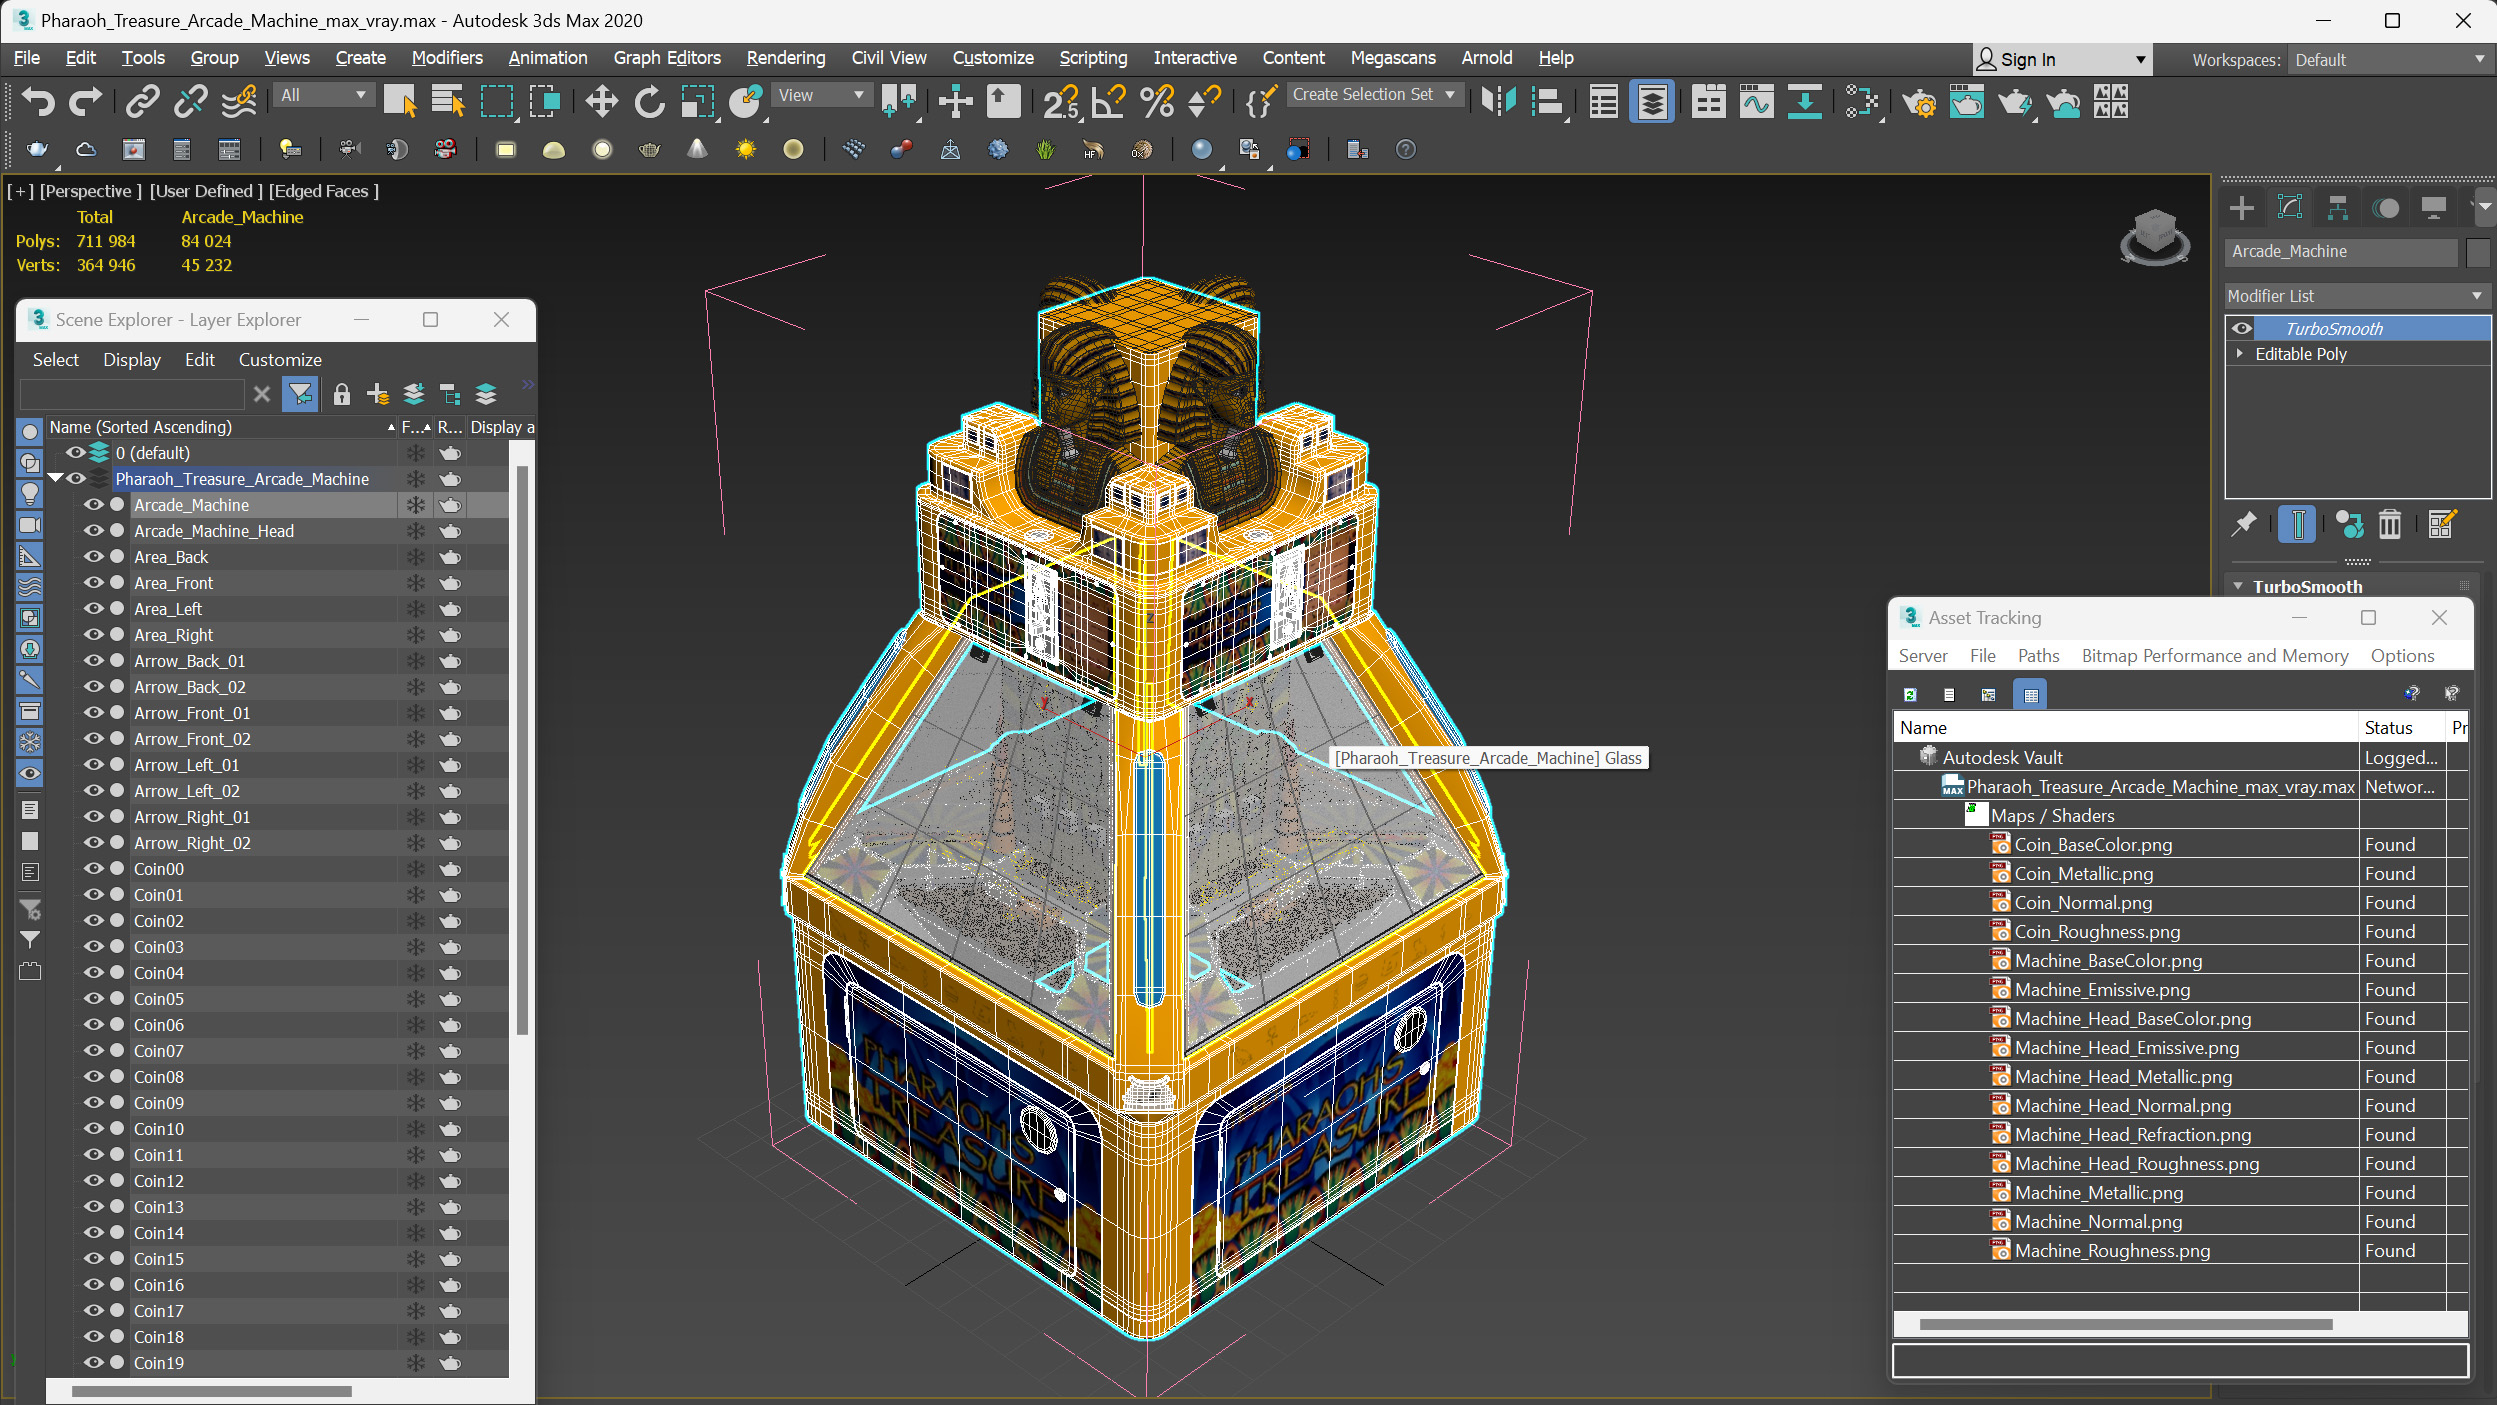2497x1405 pixels.
Task: Click Create New Layer icon in Scene Explorer
Action: [x=378, y=394]
